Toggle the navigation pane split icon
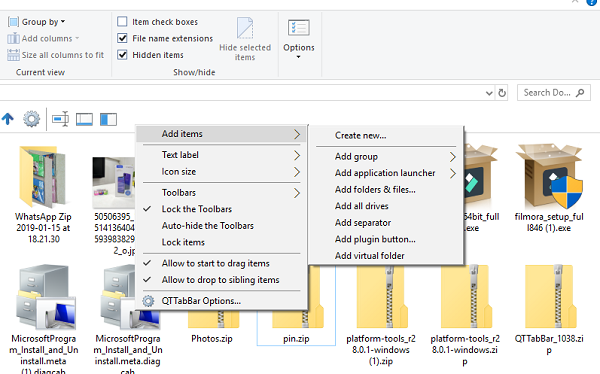 click(x=108, y=119)
